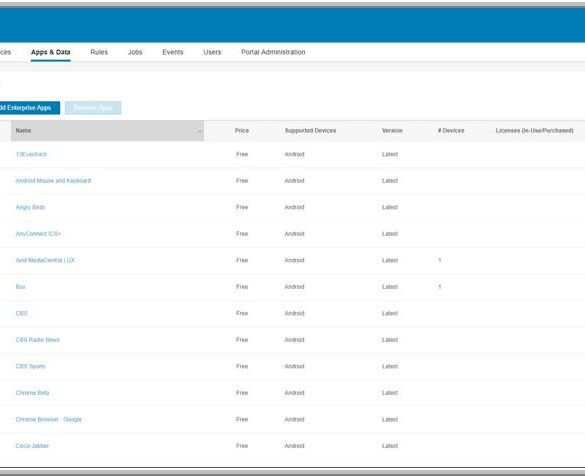Sort by # Devices column header
The height and width of the screenshot is (476, 585).
pyautogui.click(x=451, y=131)
